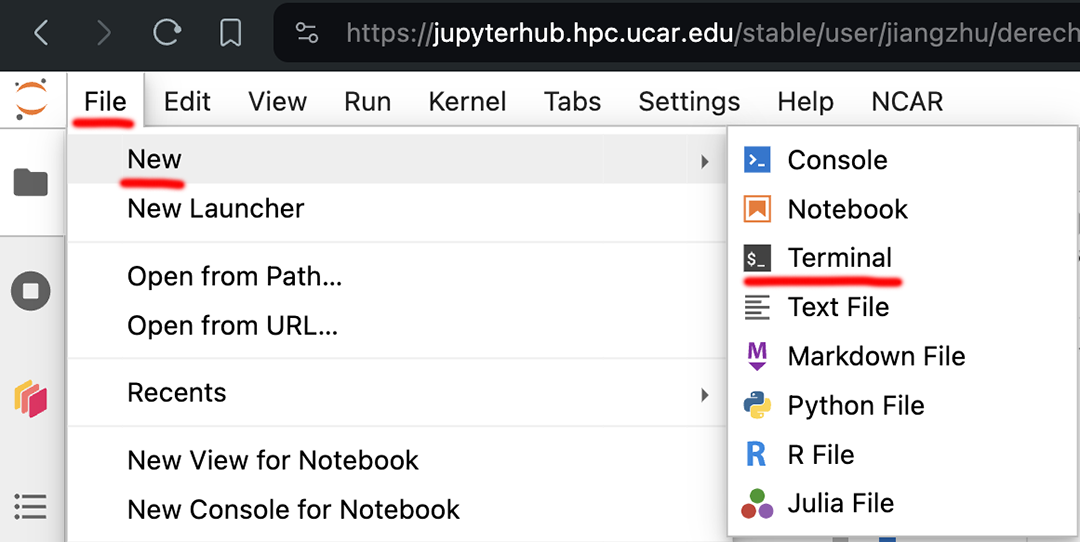
Task: Click the browser bookmark icon
Action: pyautogui.click(x=230, y=34)
